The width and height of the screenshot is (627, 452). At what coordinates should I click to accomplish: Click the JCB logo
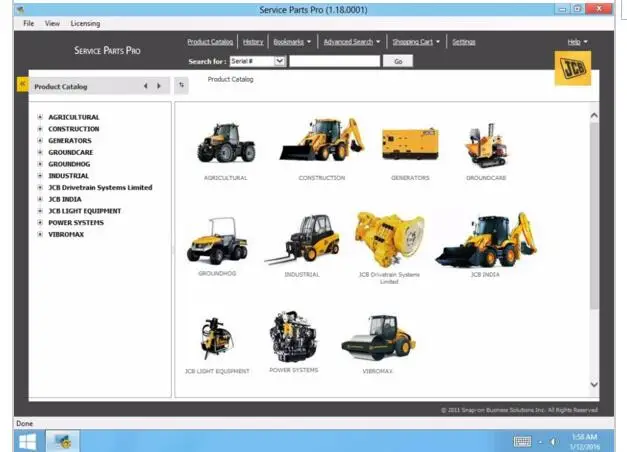[573, 68]
